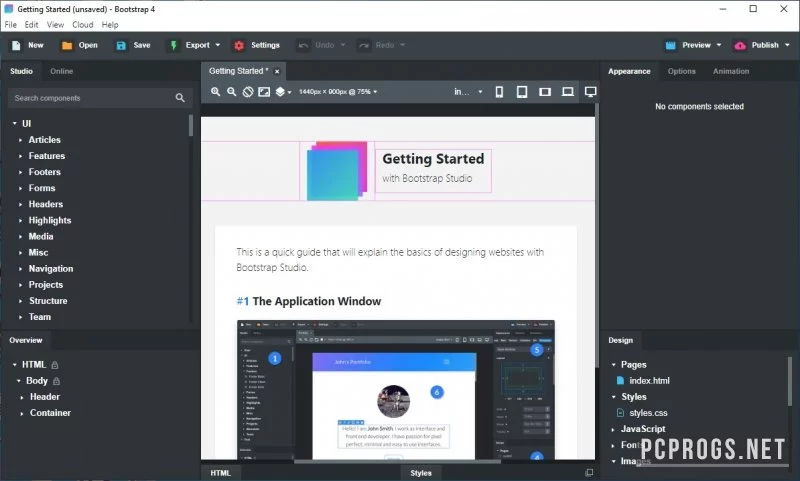The height and width of the screenshot is (481, 800).
Task: Click the component list scrollbar
Action: pos(191,125)
